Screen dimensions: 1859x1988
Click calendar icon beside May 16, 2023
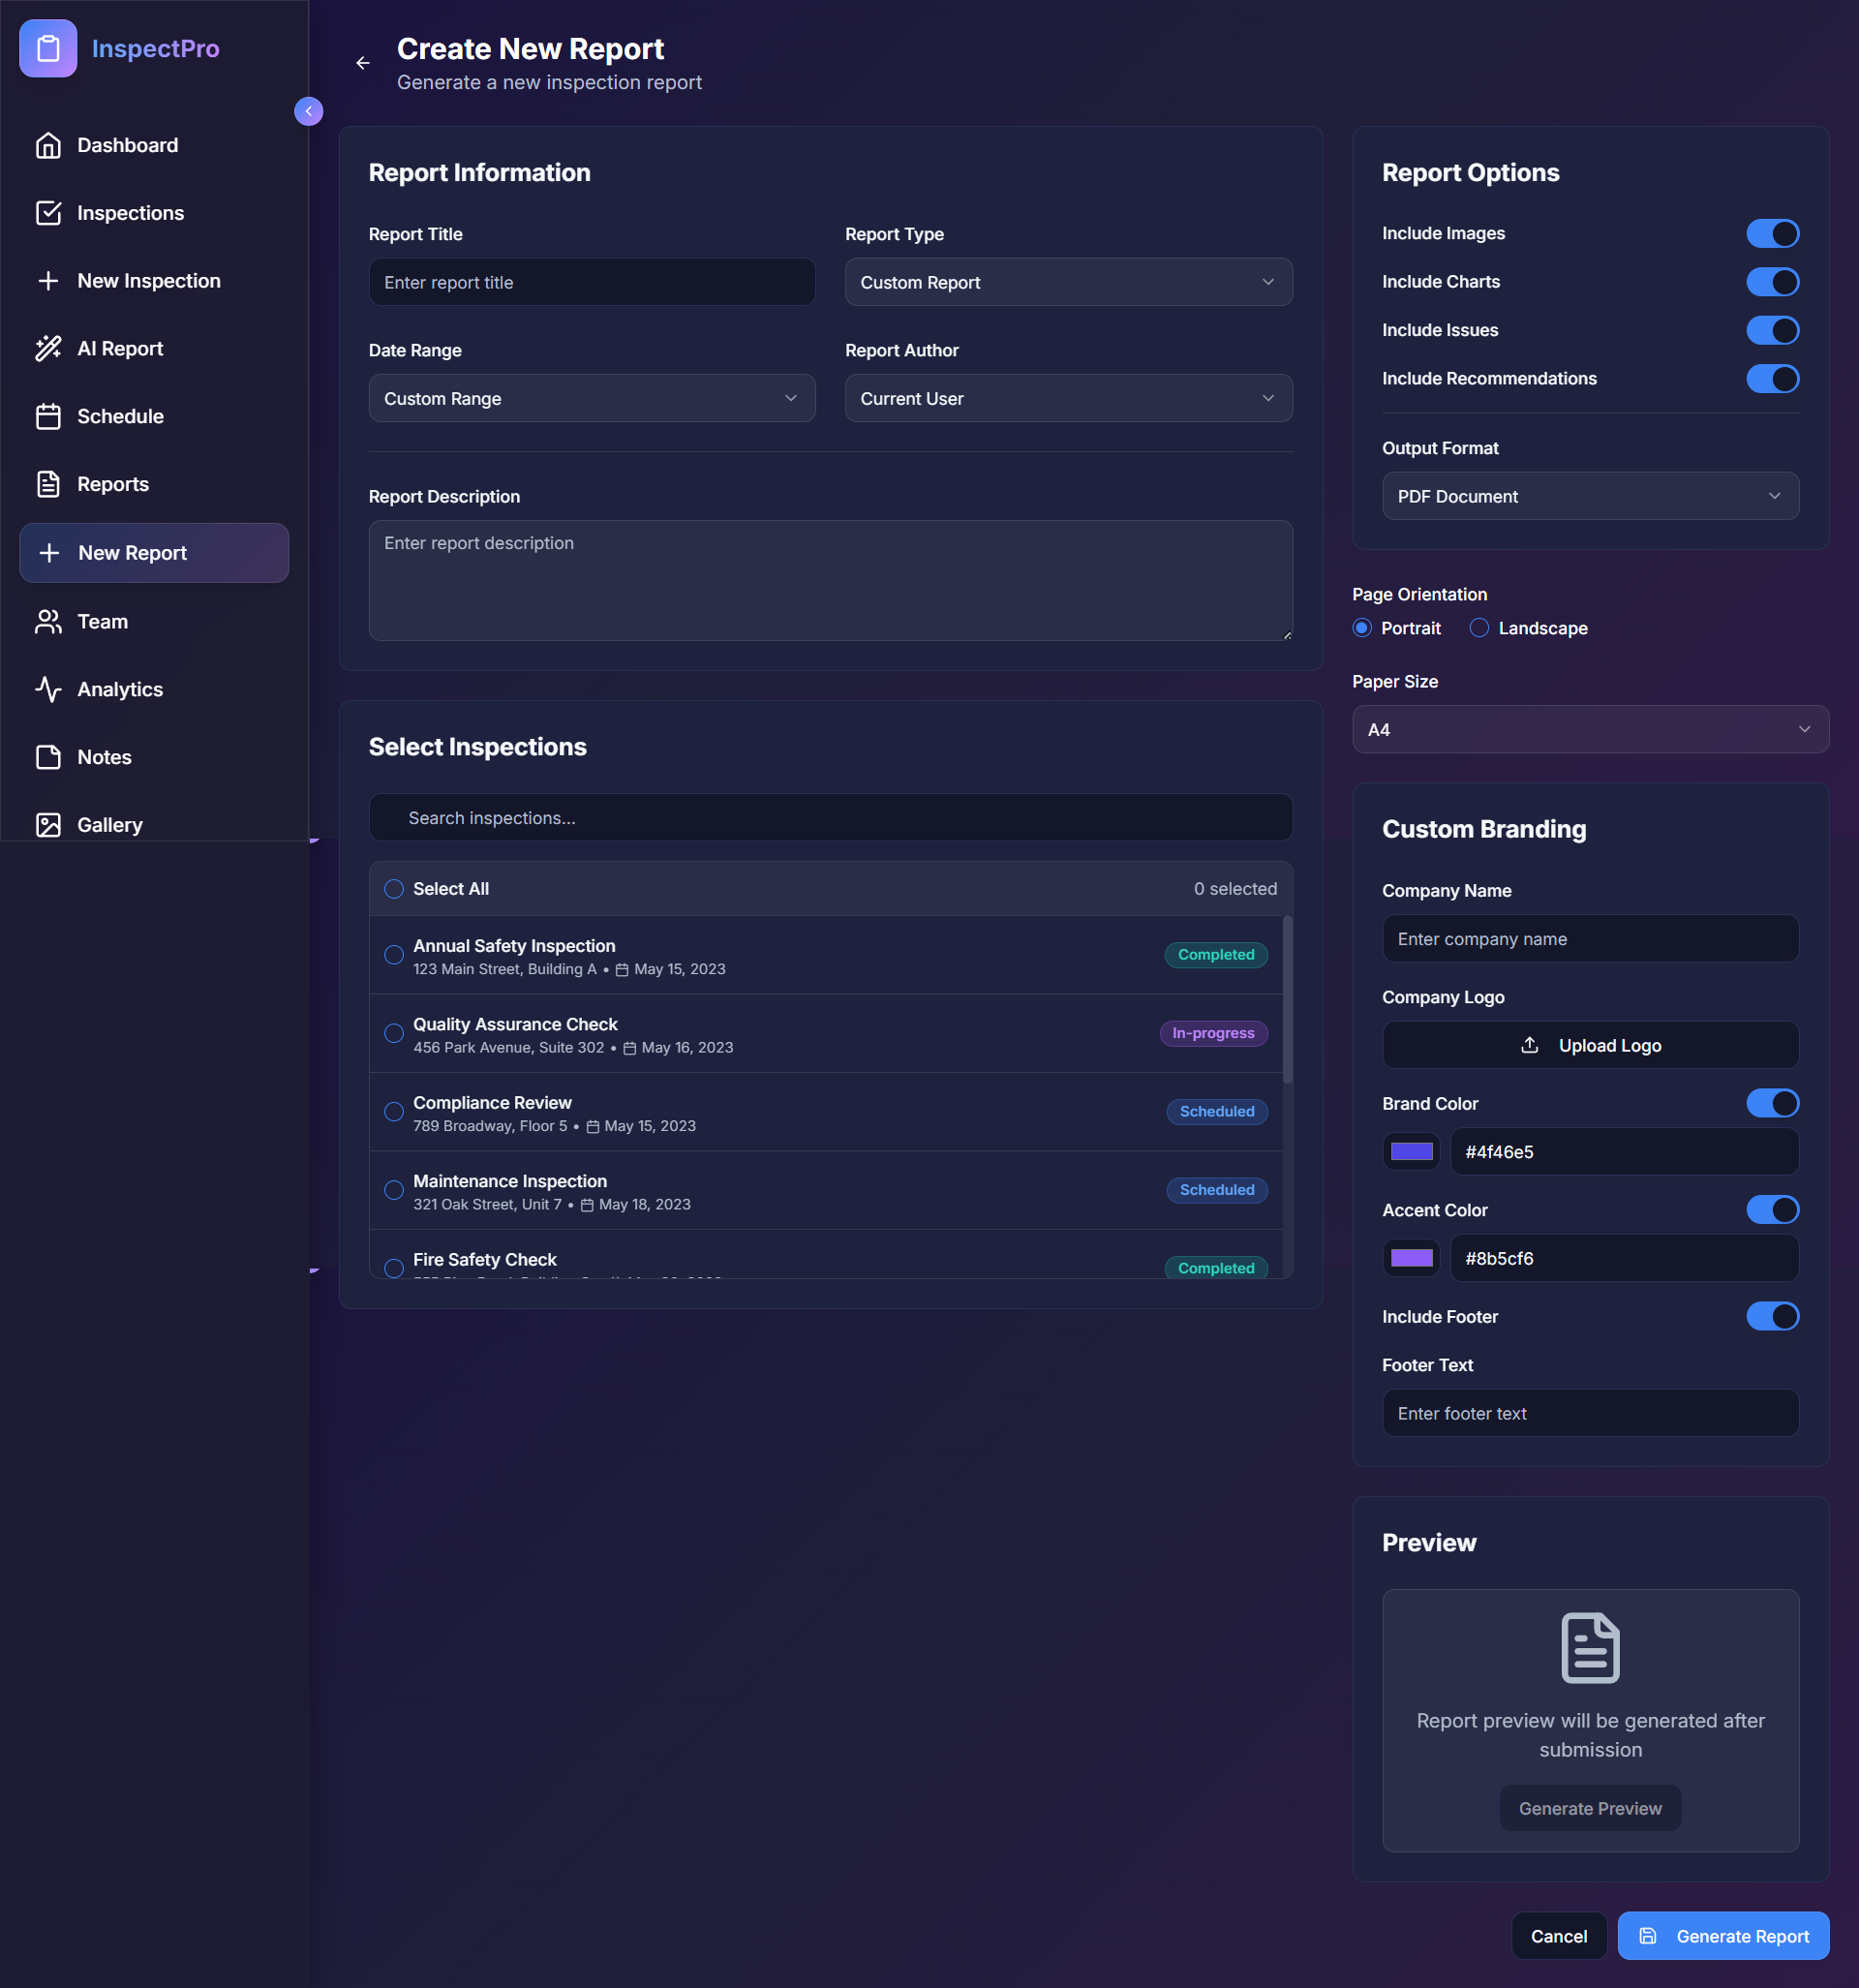(630, 1048)
